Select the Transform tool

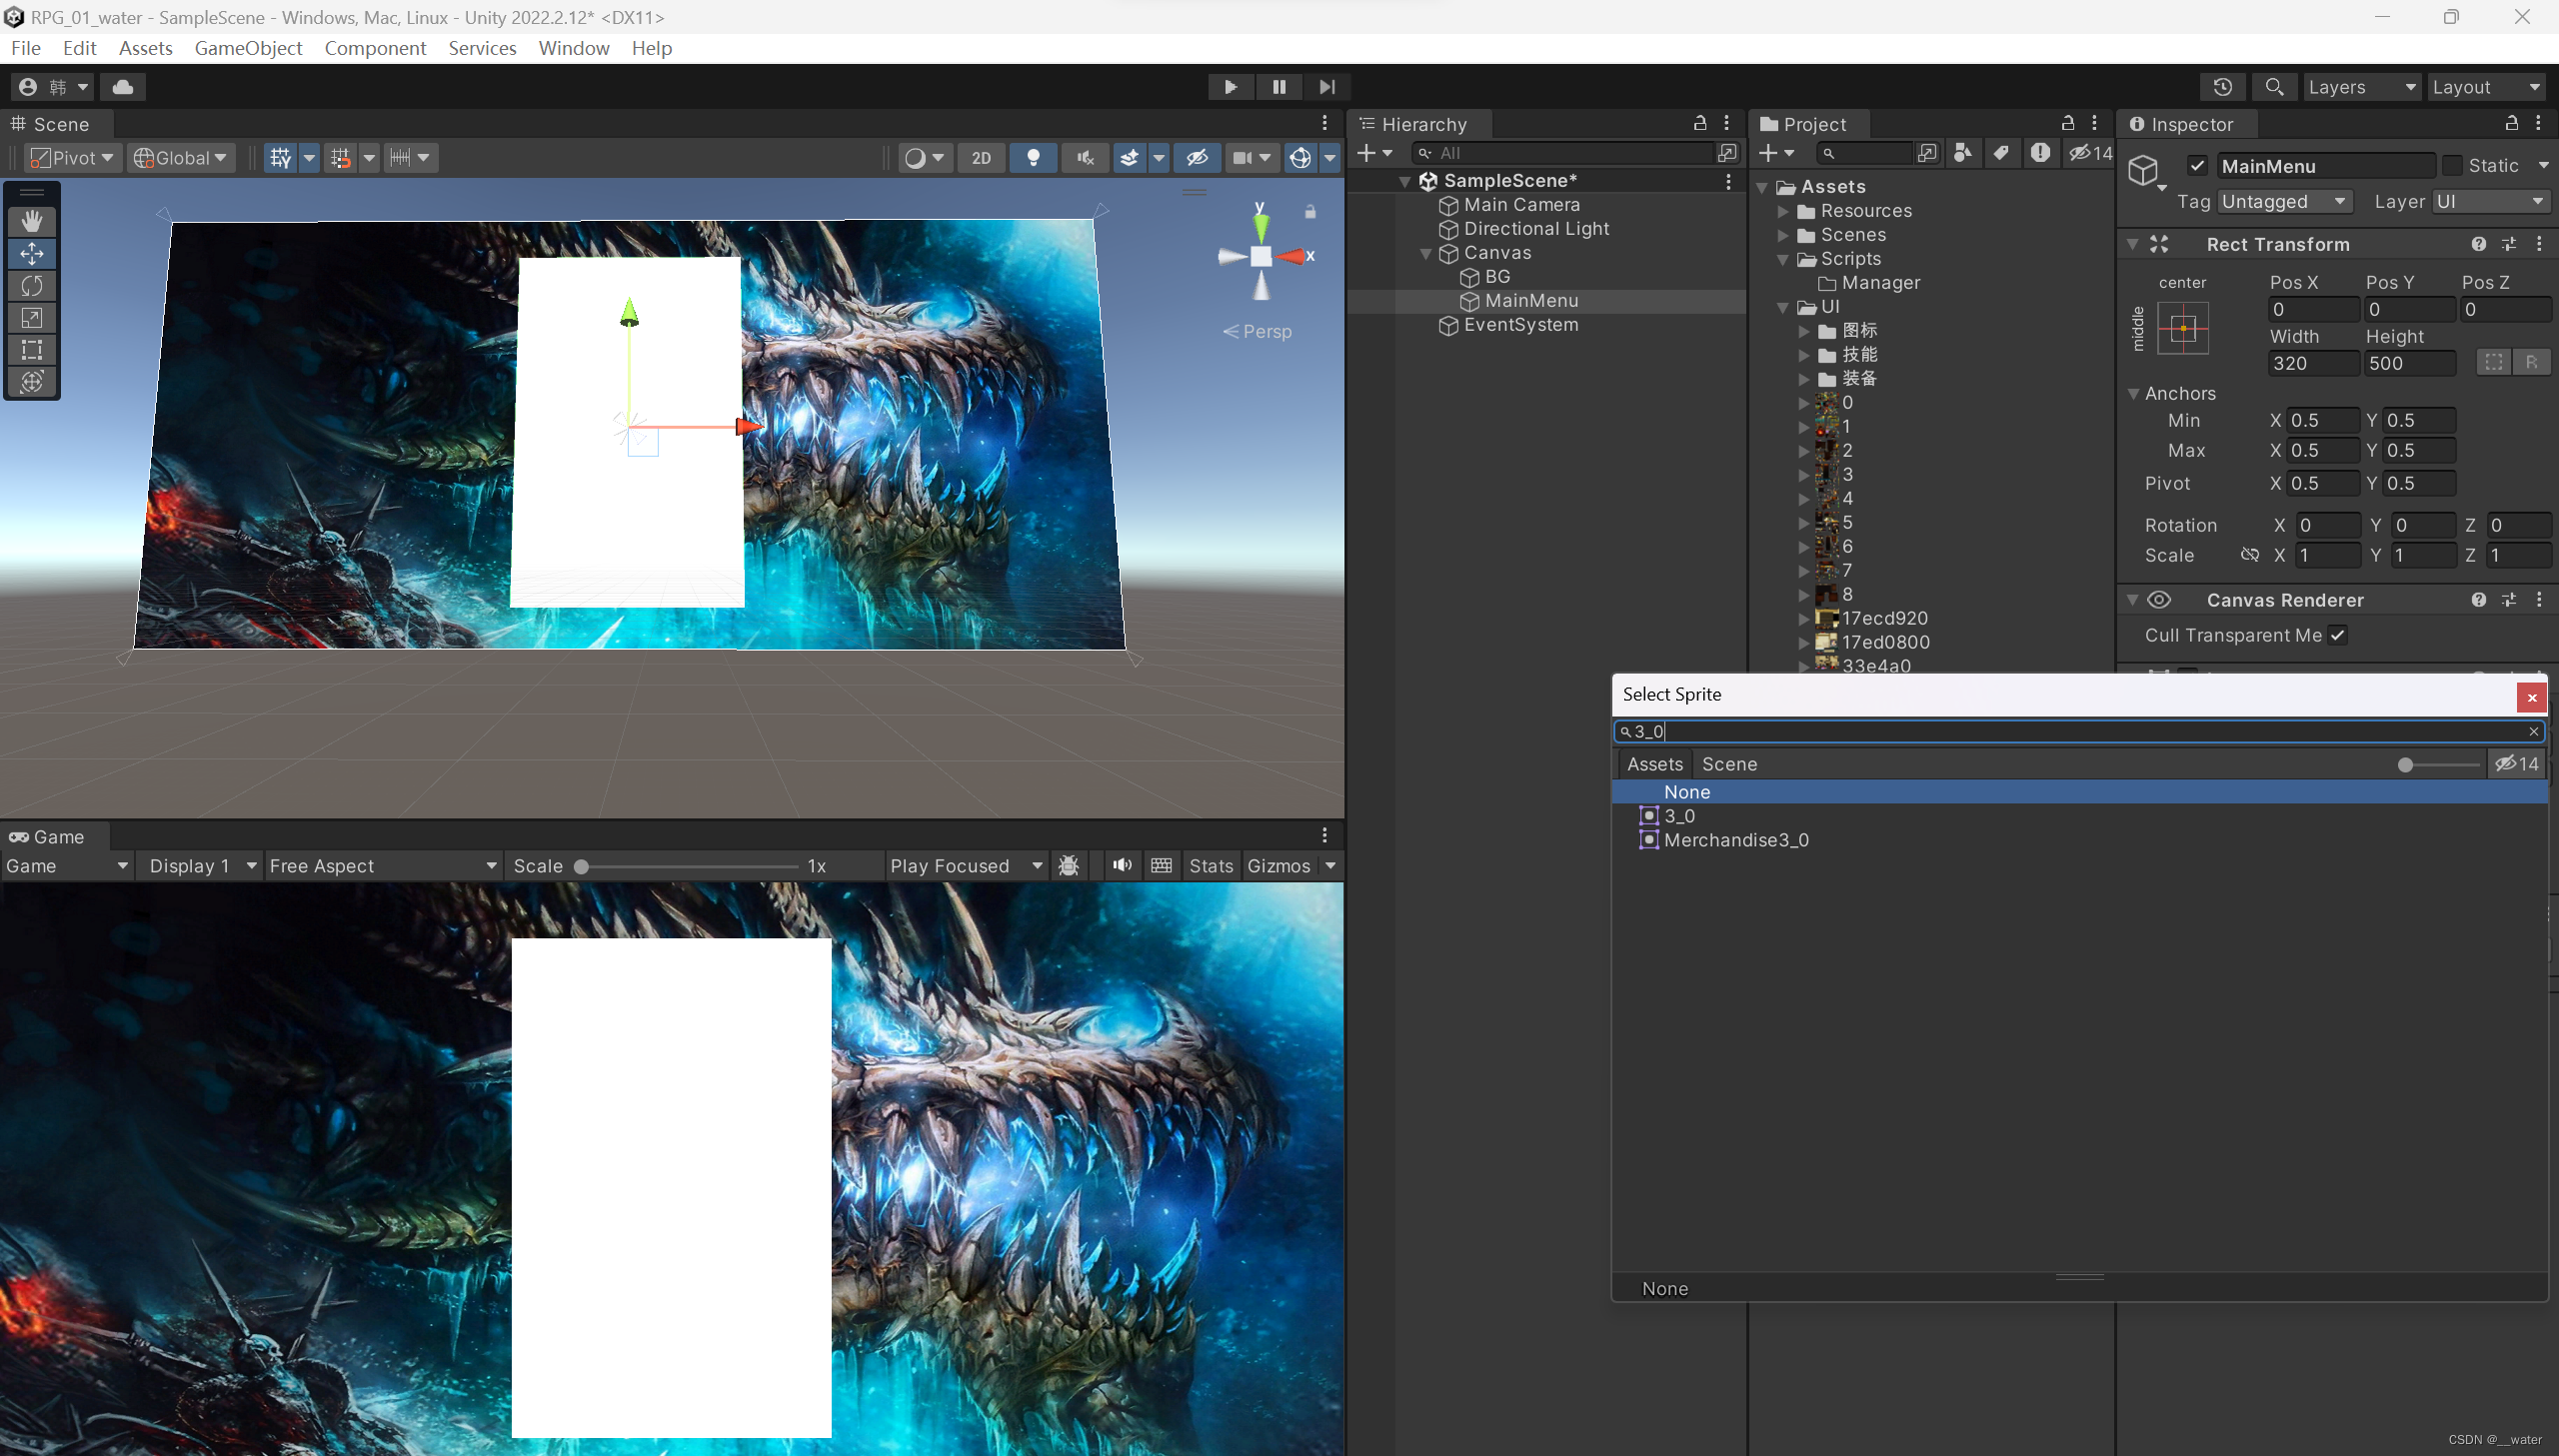coord(32,381)
